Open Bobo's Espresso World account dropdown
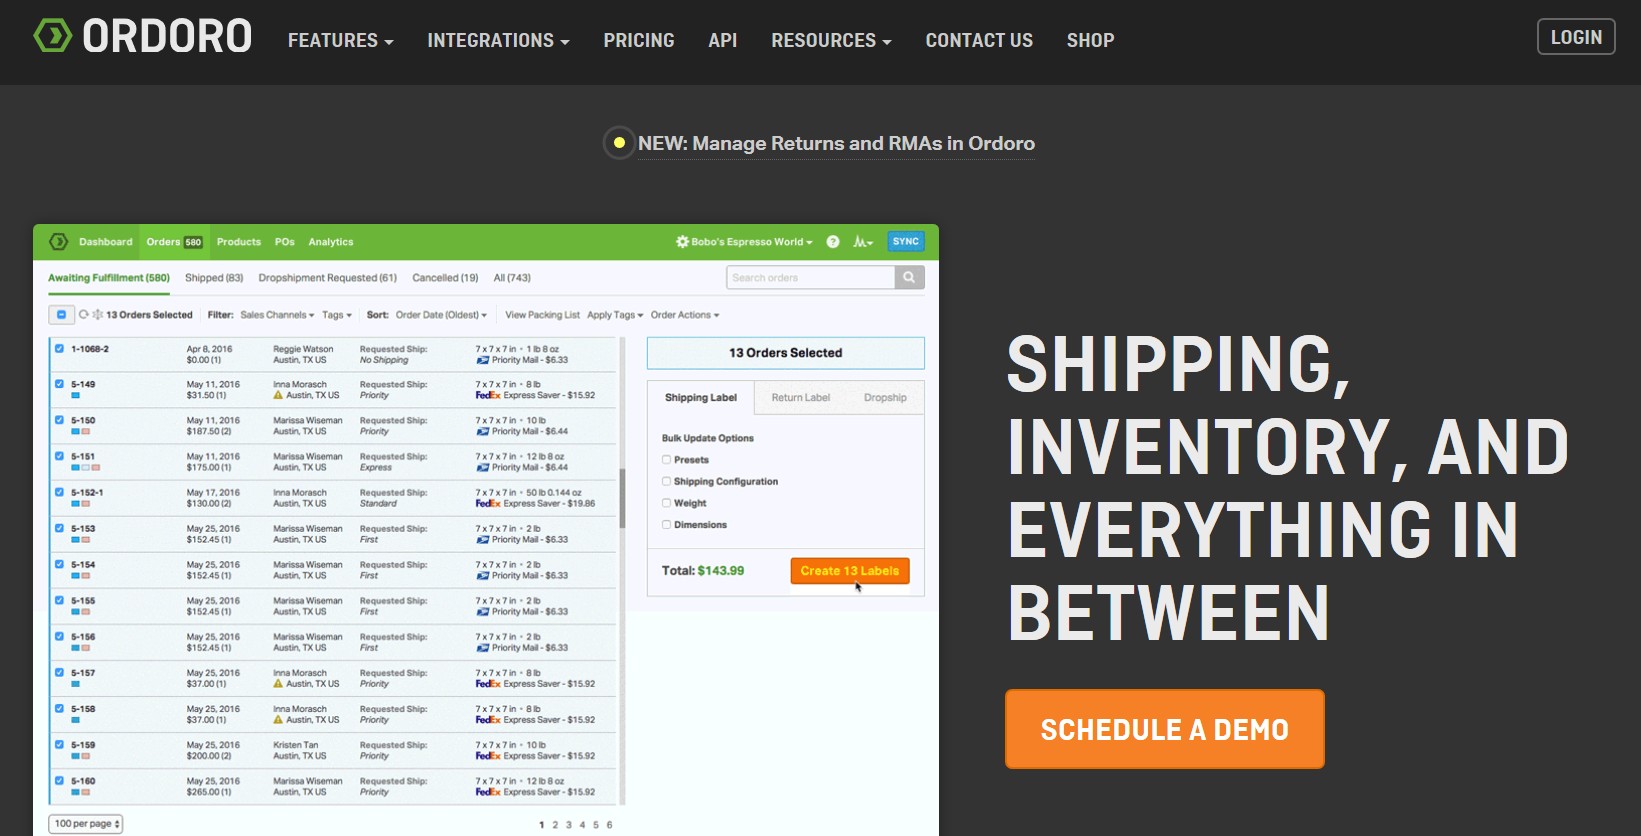The height and width of the screenshot is (836, 1641). click(x=745, y=242)
